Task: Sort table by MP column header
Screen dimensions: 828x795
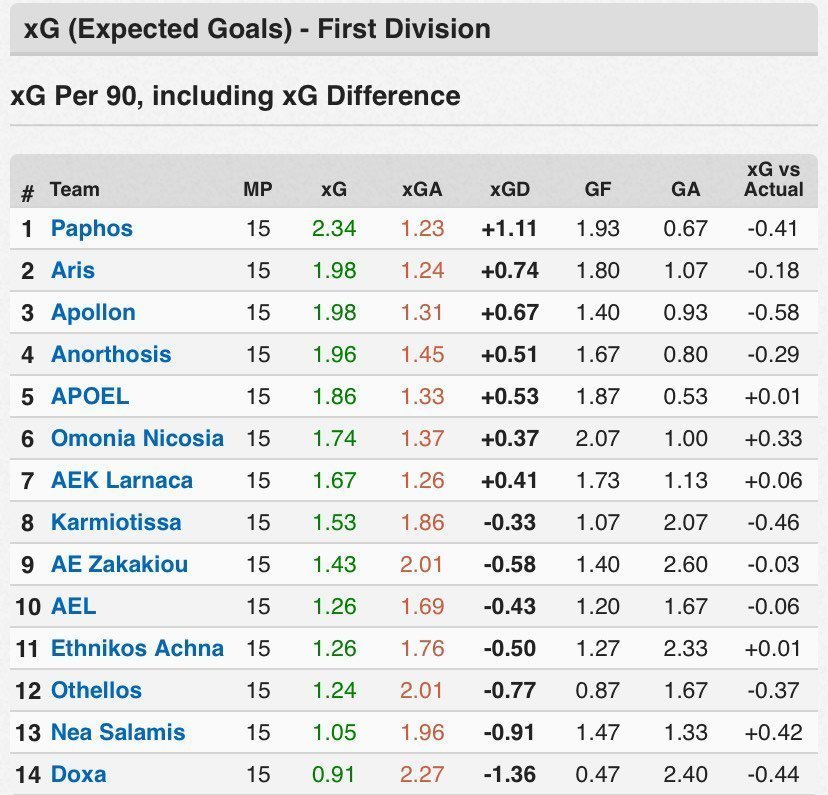Action: click(258, 189)
